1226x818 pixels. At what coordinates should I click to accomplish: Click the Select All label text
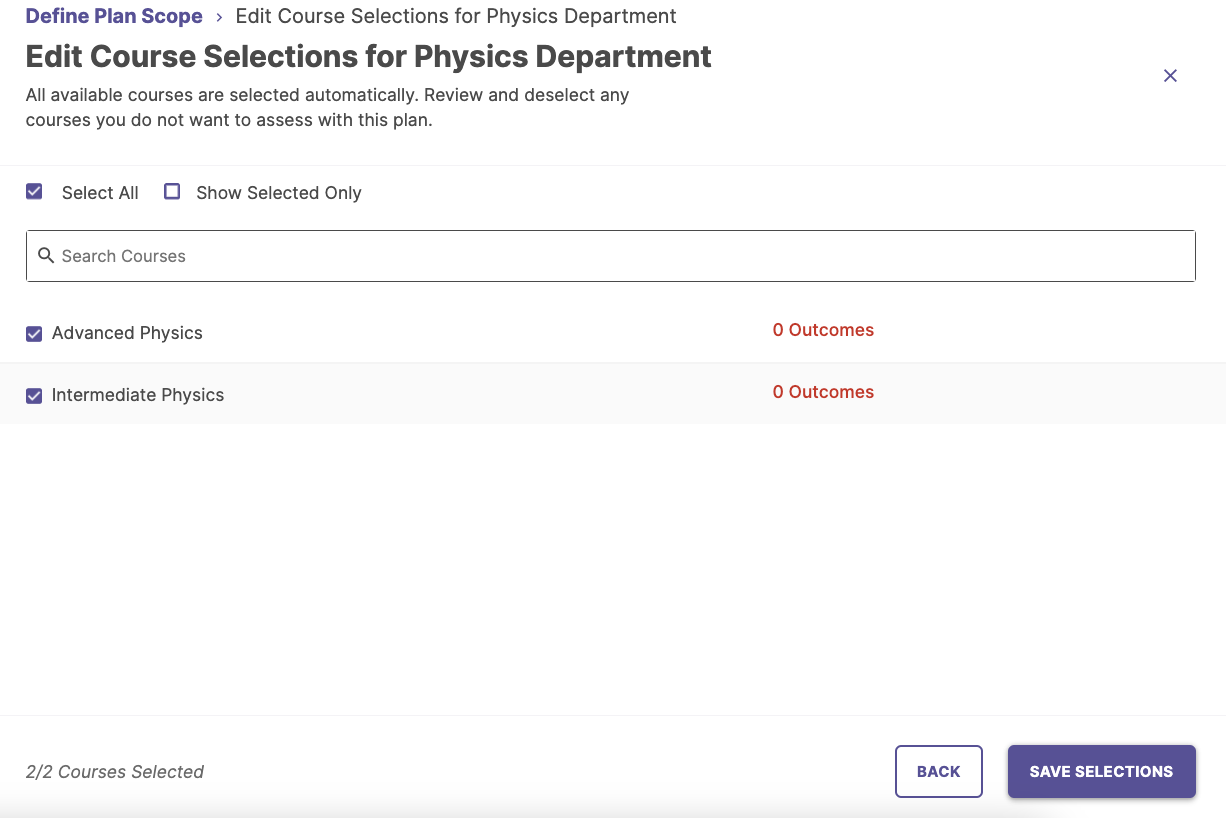pyautogui.click(x=100, y=192)
